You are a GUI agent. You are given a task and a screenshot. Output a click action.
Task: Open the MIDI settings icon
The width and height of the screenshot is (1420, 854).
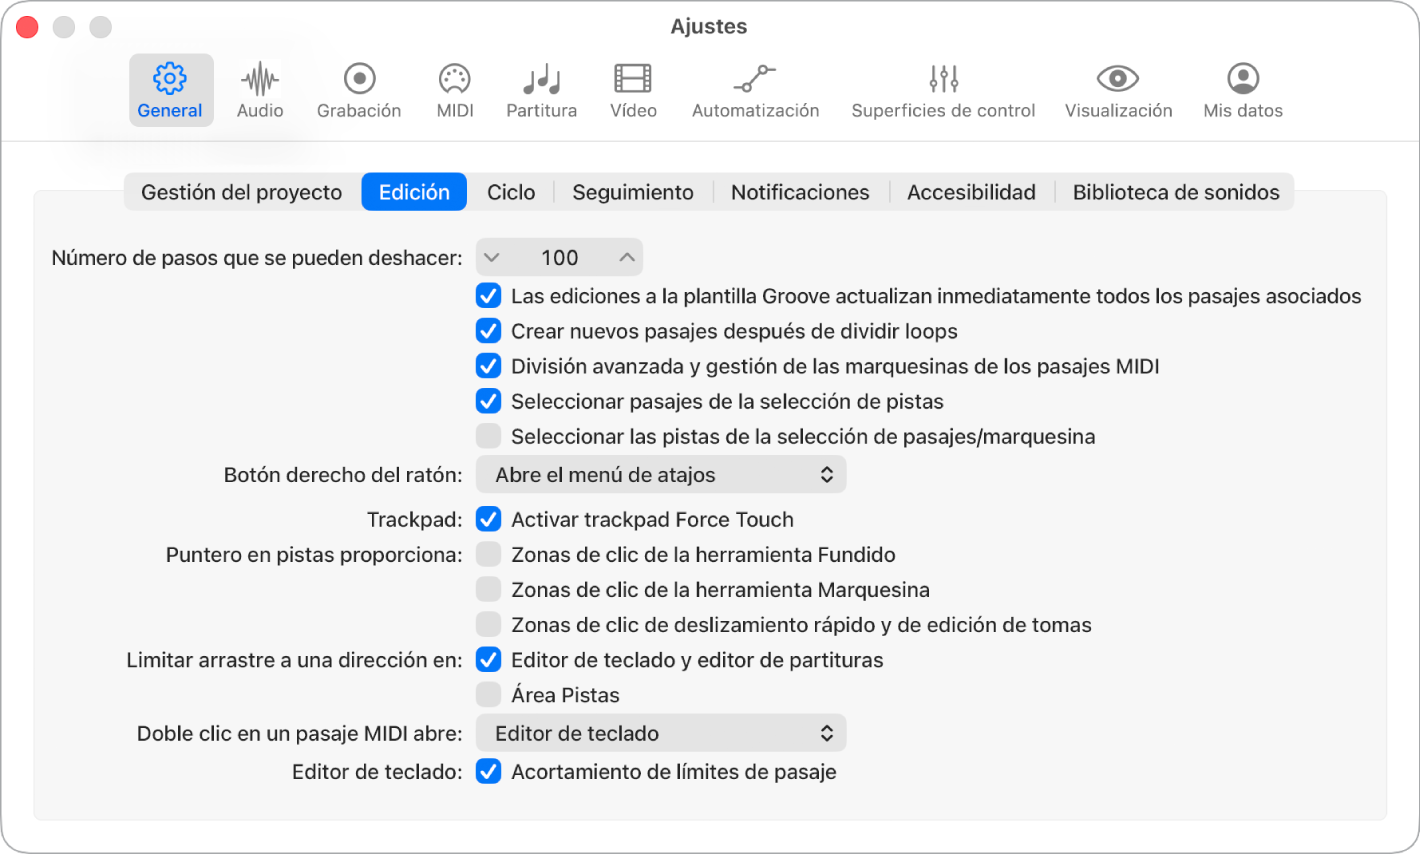point(454,89)
